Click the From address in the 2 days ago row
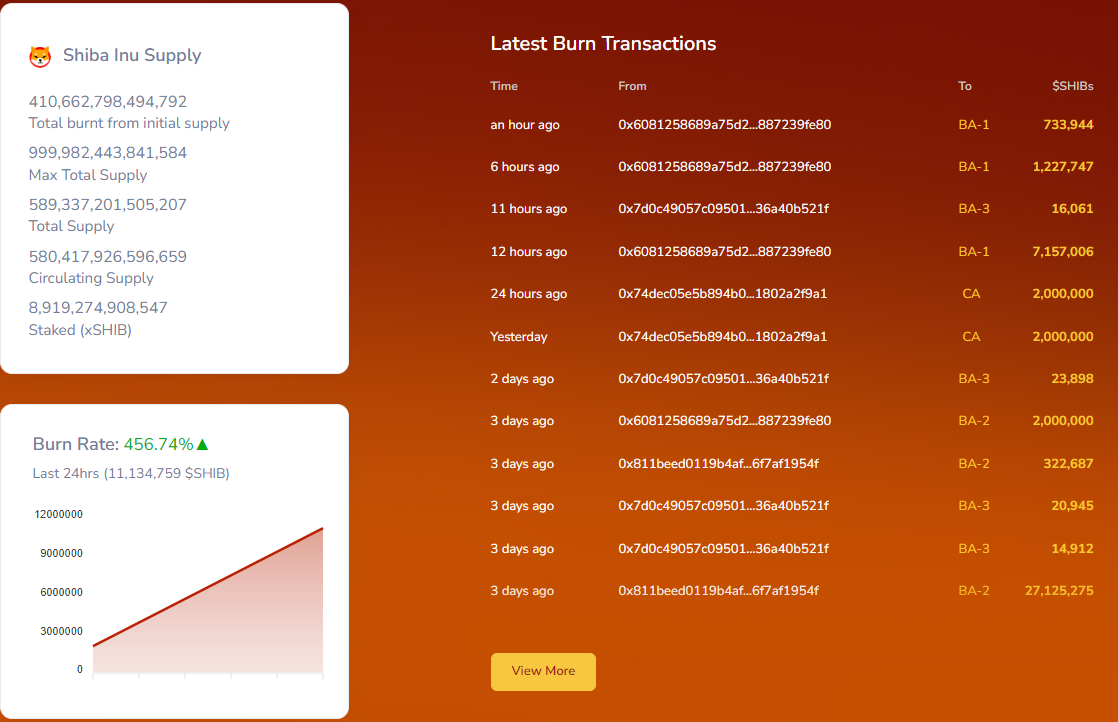This screenshot has height=722, width=1118. pos(723,378)
